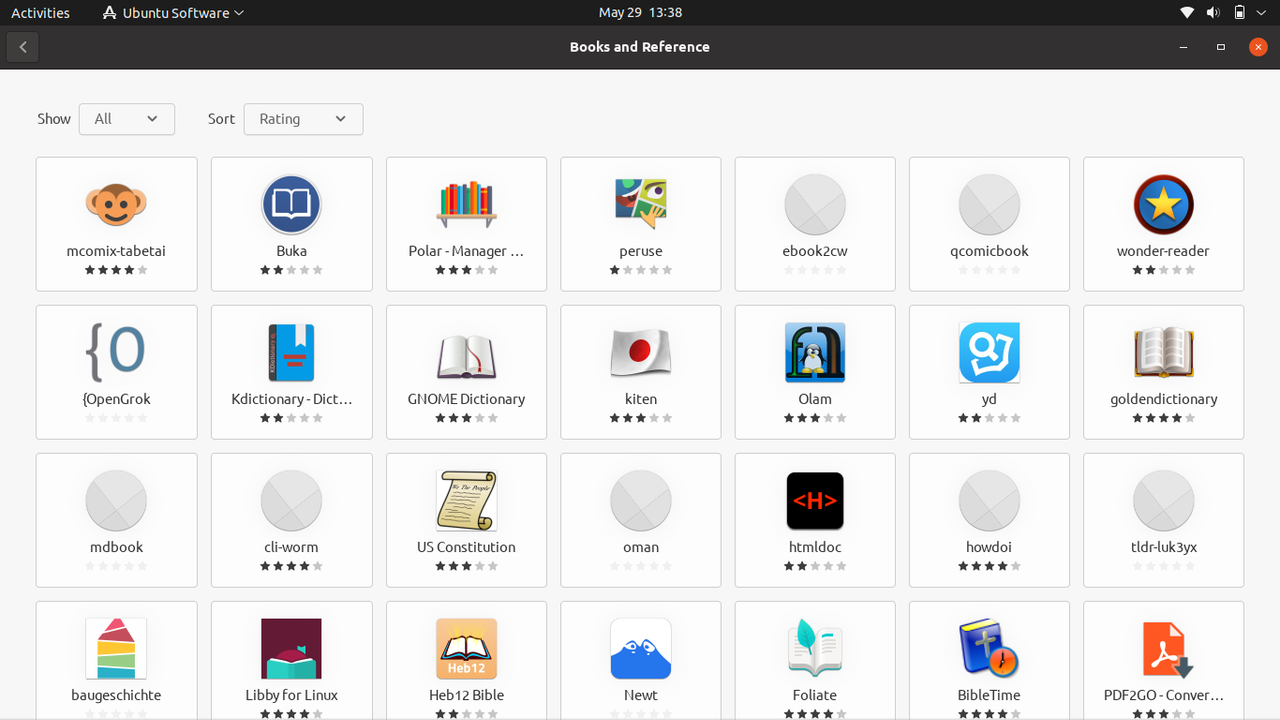Click the 'PDF2GO - Conver…' label

[x=1164, y=695]
